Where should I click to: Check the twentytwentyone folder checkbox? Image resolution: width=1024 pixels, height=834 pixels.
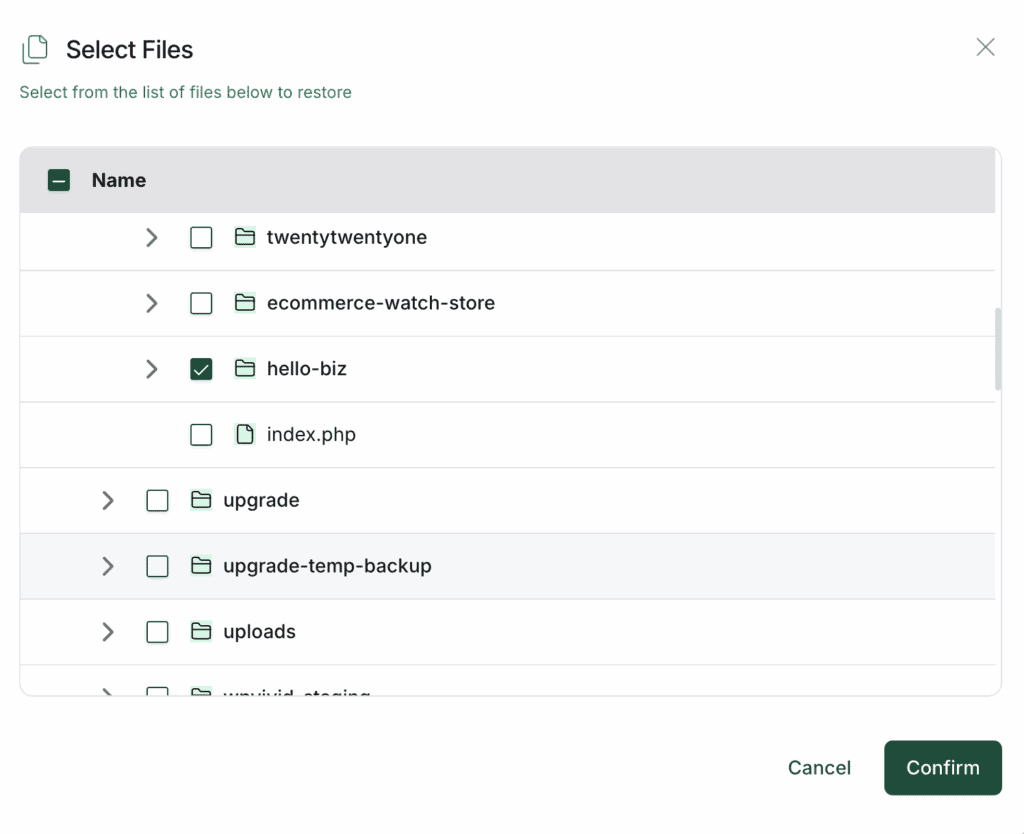tap(201, 238)
